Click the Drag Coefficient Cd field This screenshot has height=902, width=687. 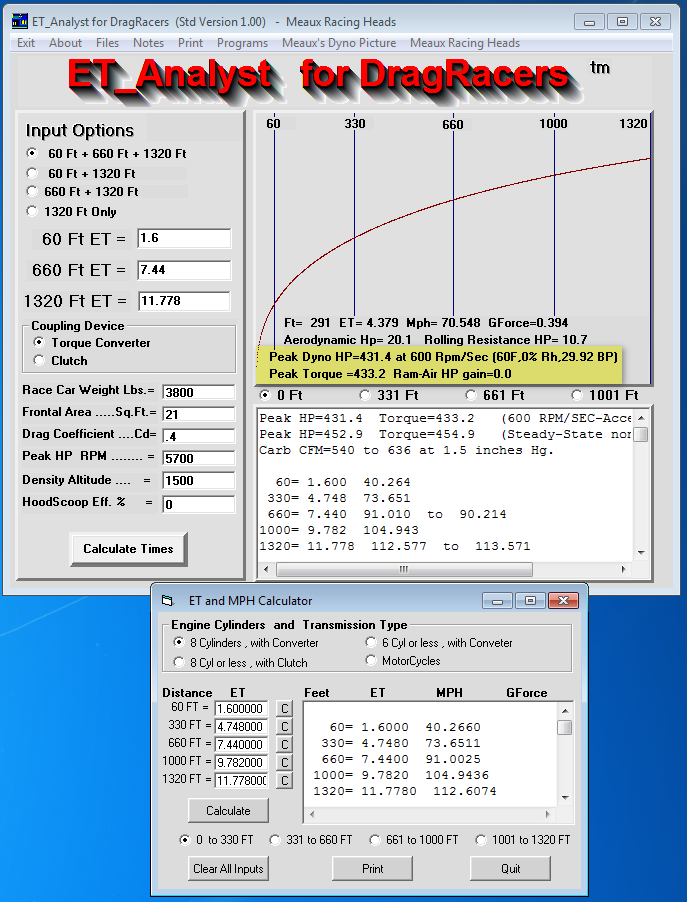click(x=199, y=437)
